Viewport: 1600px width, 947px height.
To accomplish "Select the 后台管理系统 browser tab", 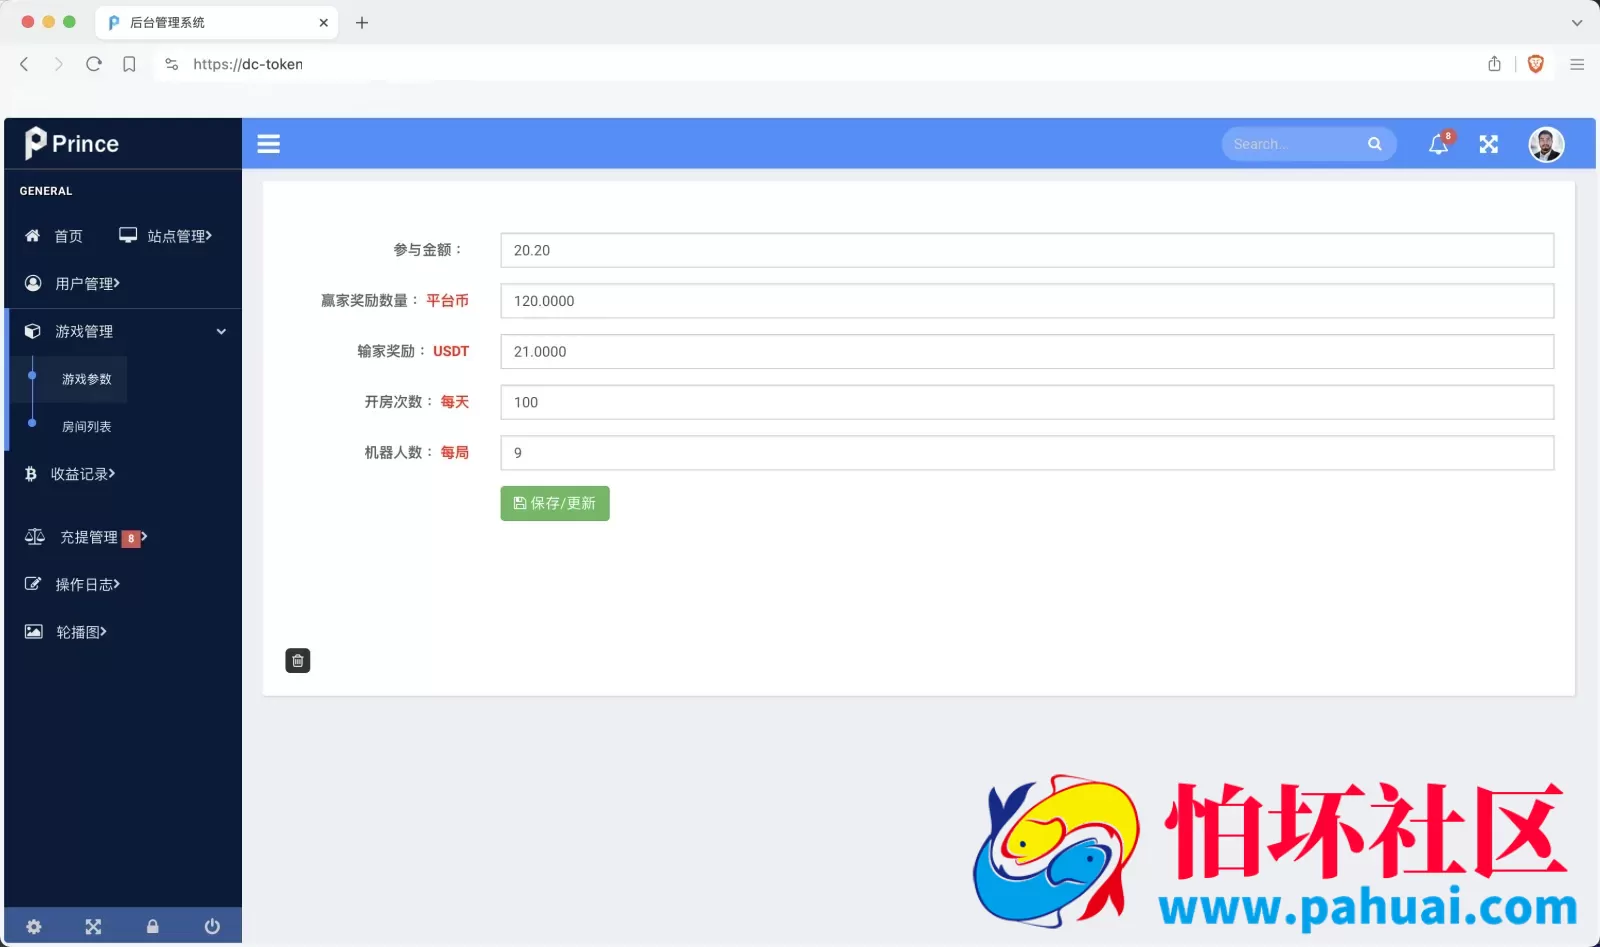I will pyautogui.click(x=217, y=22).
